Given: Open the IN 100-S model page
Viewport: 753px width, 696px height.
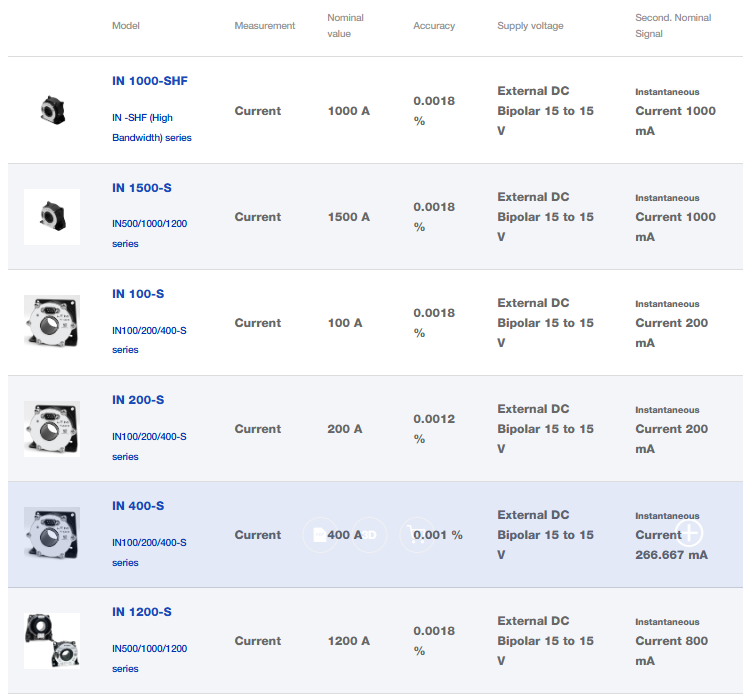Looking at the screenshot, I should click(138, 294).
